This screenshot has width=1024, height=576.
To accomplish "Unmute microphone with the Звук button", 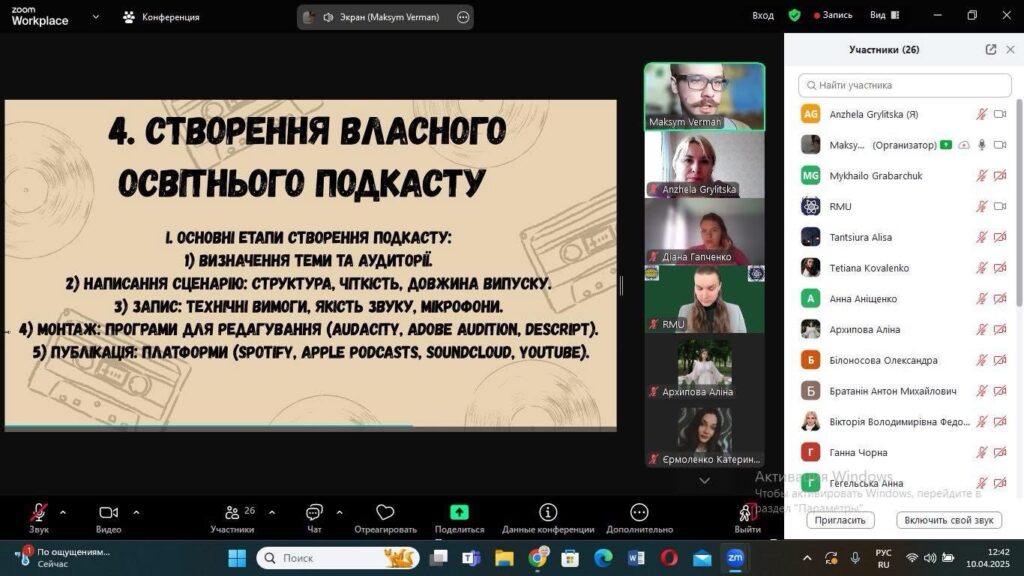I will tap(39, 513).
